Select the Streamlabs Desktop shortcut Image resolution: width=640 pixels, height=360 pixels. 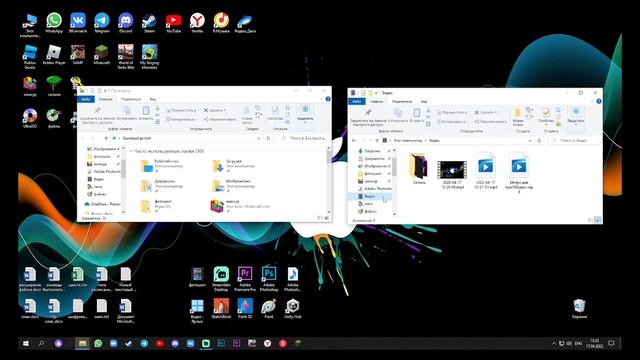[221, 279]
